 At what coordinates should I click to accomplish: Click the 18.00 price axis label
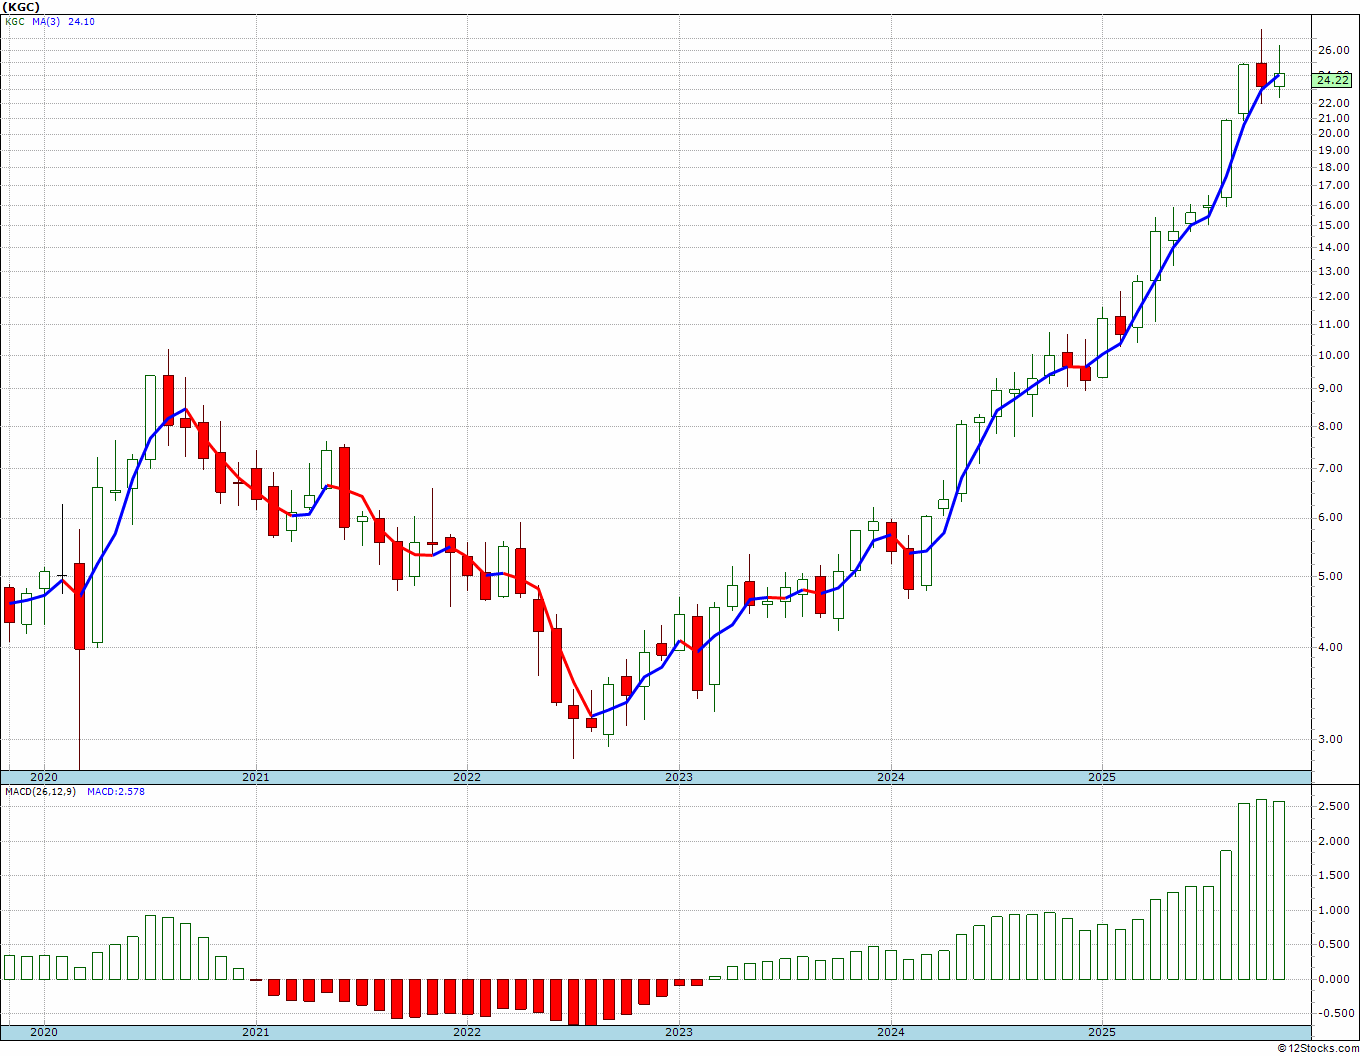[1332, 167]
